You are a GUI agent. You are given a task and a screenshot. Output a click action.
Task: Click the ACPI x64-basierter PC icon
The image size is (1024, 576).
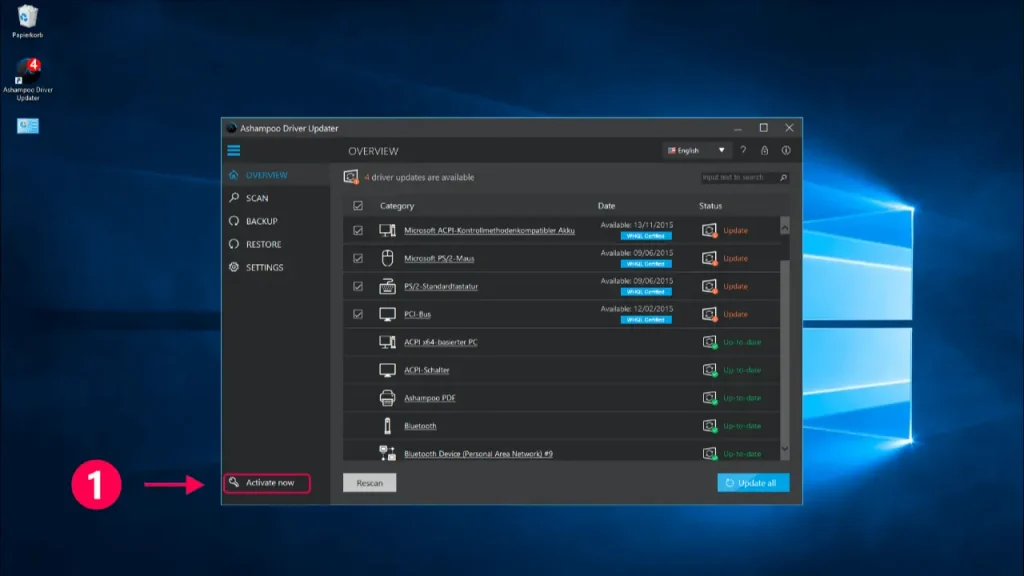tap(387, 342)
